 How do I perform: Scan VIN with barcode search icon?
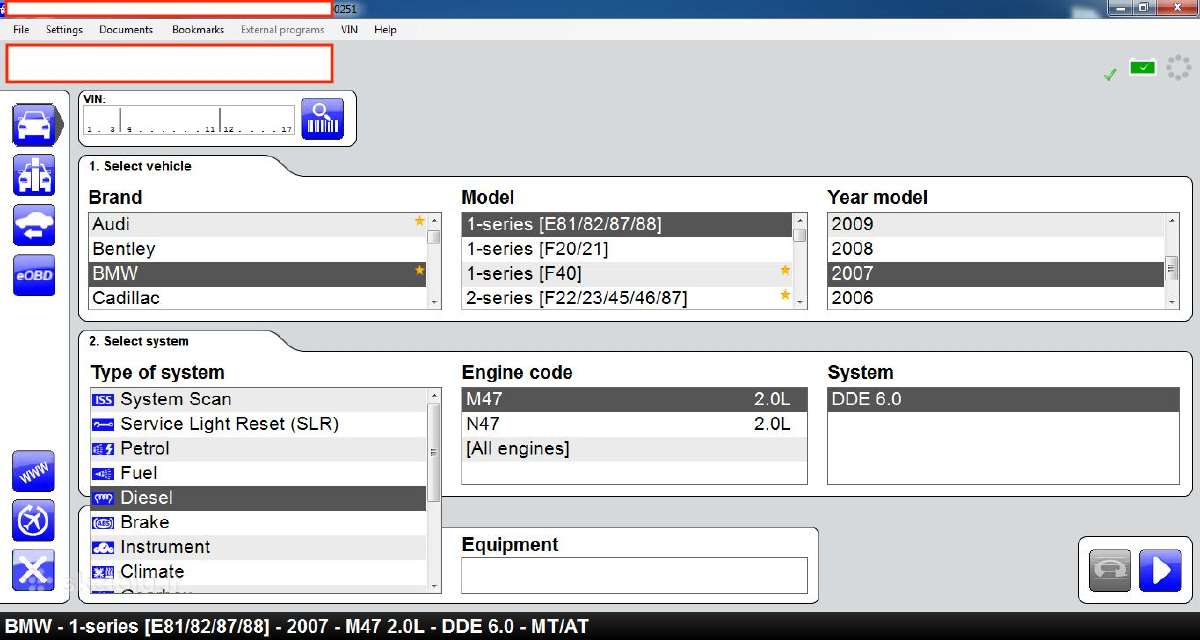(322, 119)
